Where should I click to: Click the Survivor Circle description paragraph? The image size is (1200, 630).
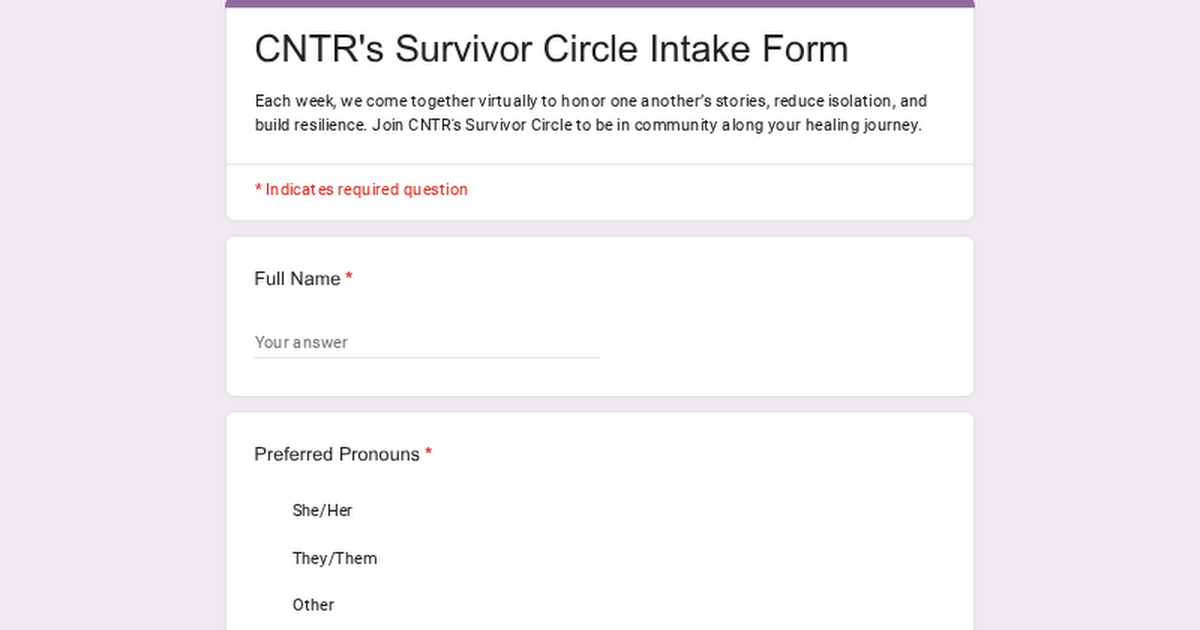pyautogui.click(x=590, y=112)
